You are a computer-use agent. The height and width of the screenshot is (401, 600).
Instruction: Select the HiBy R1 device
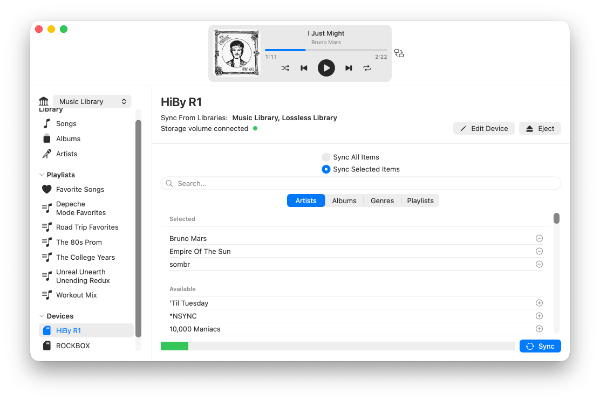(86, 330)
